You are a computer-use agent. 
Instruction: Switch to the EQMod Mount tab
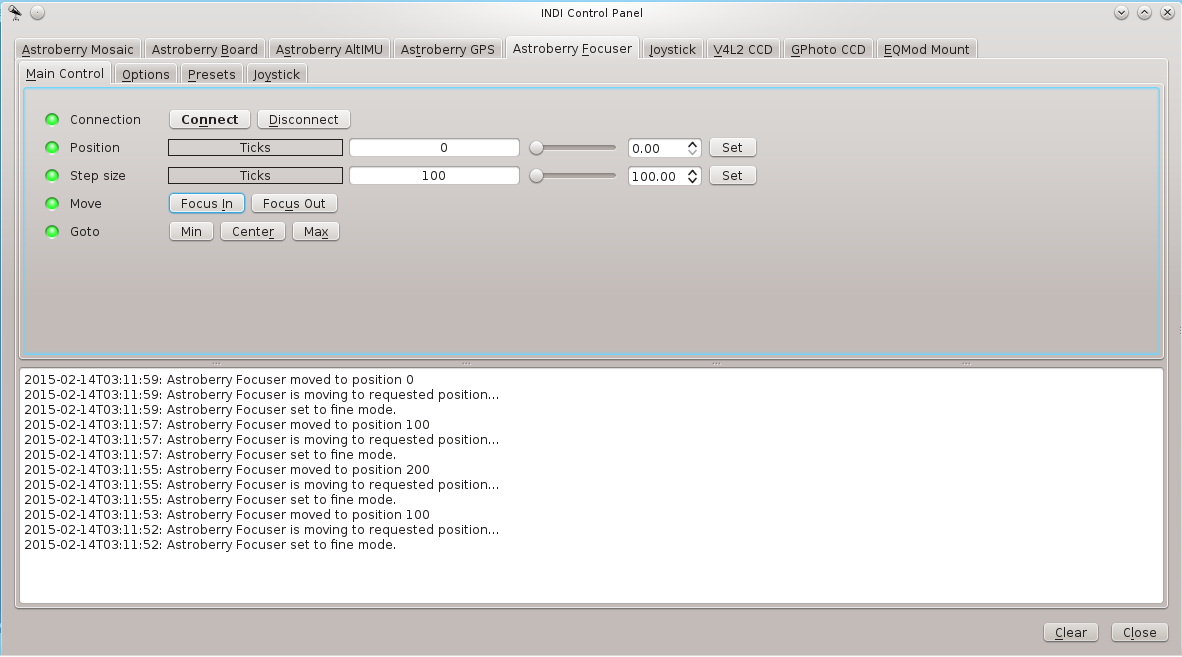(926, 49)
